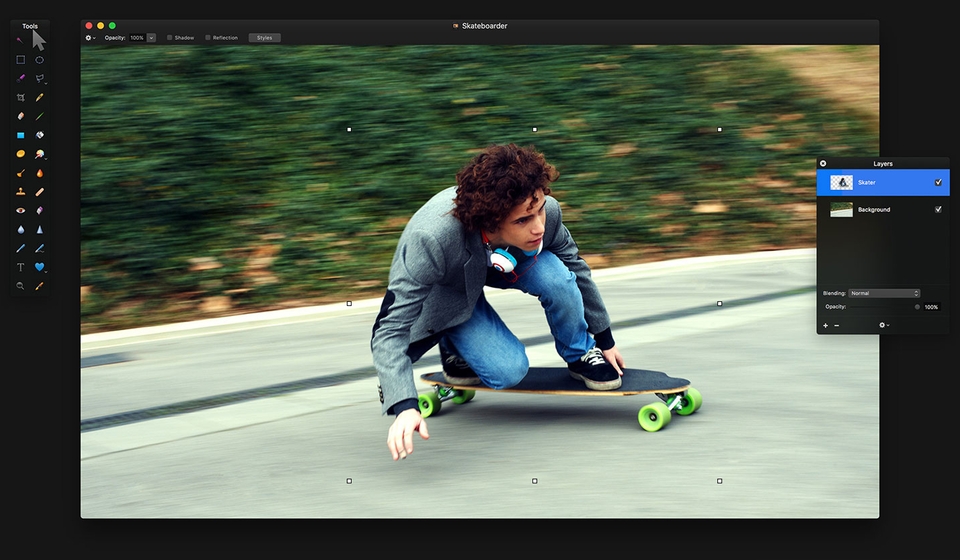Select the Red Eye tool

(20, 211)
